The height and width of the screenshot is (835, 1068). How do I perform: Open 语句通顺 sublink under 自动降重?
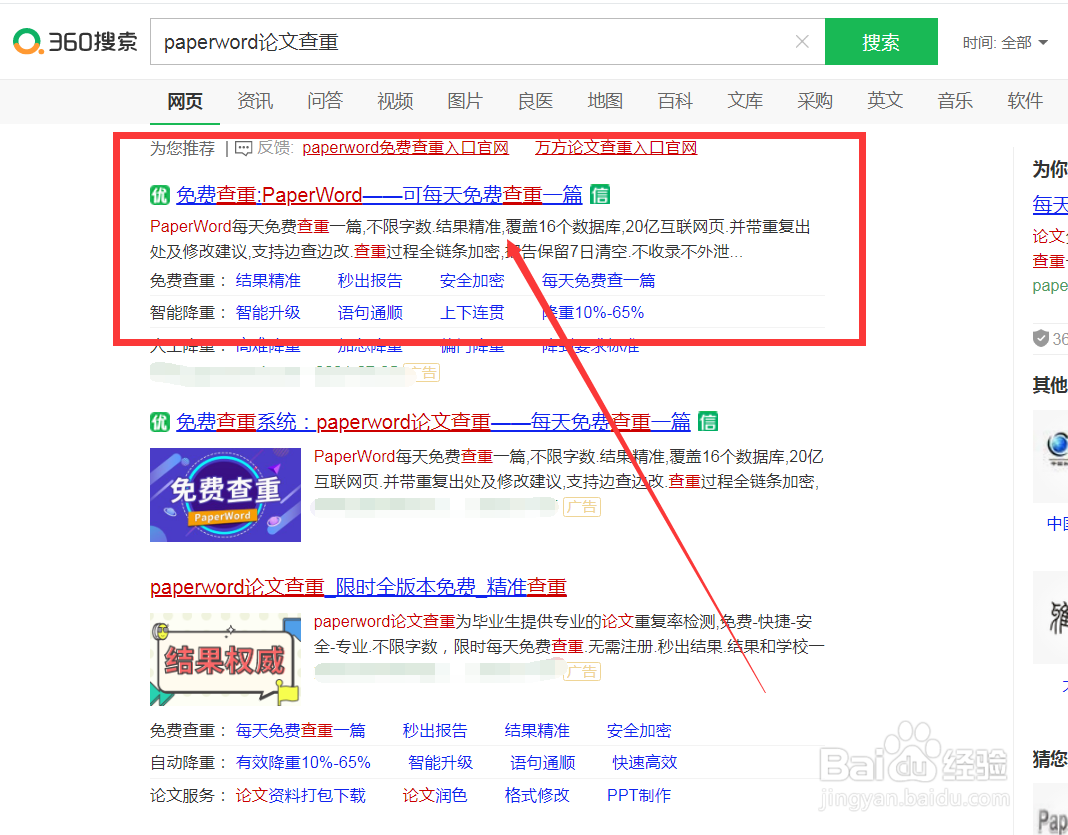pos(542,763)
